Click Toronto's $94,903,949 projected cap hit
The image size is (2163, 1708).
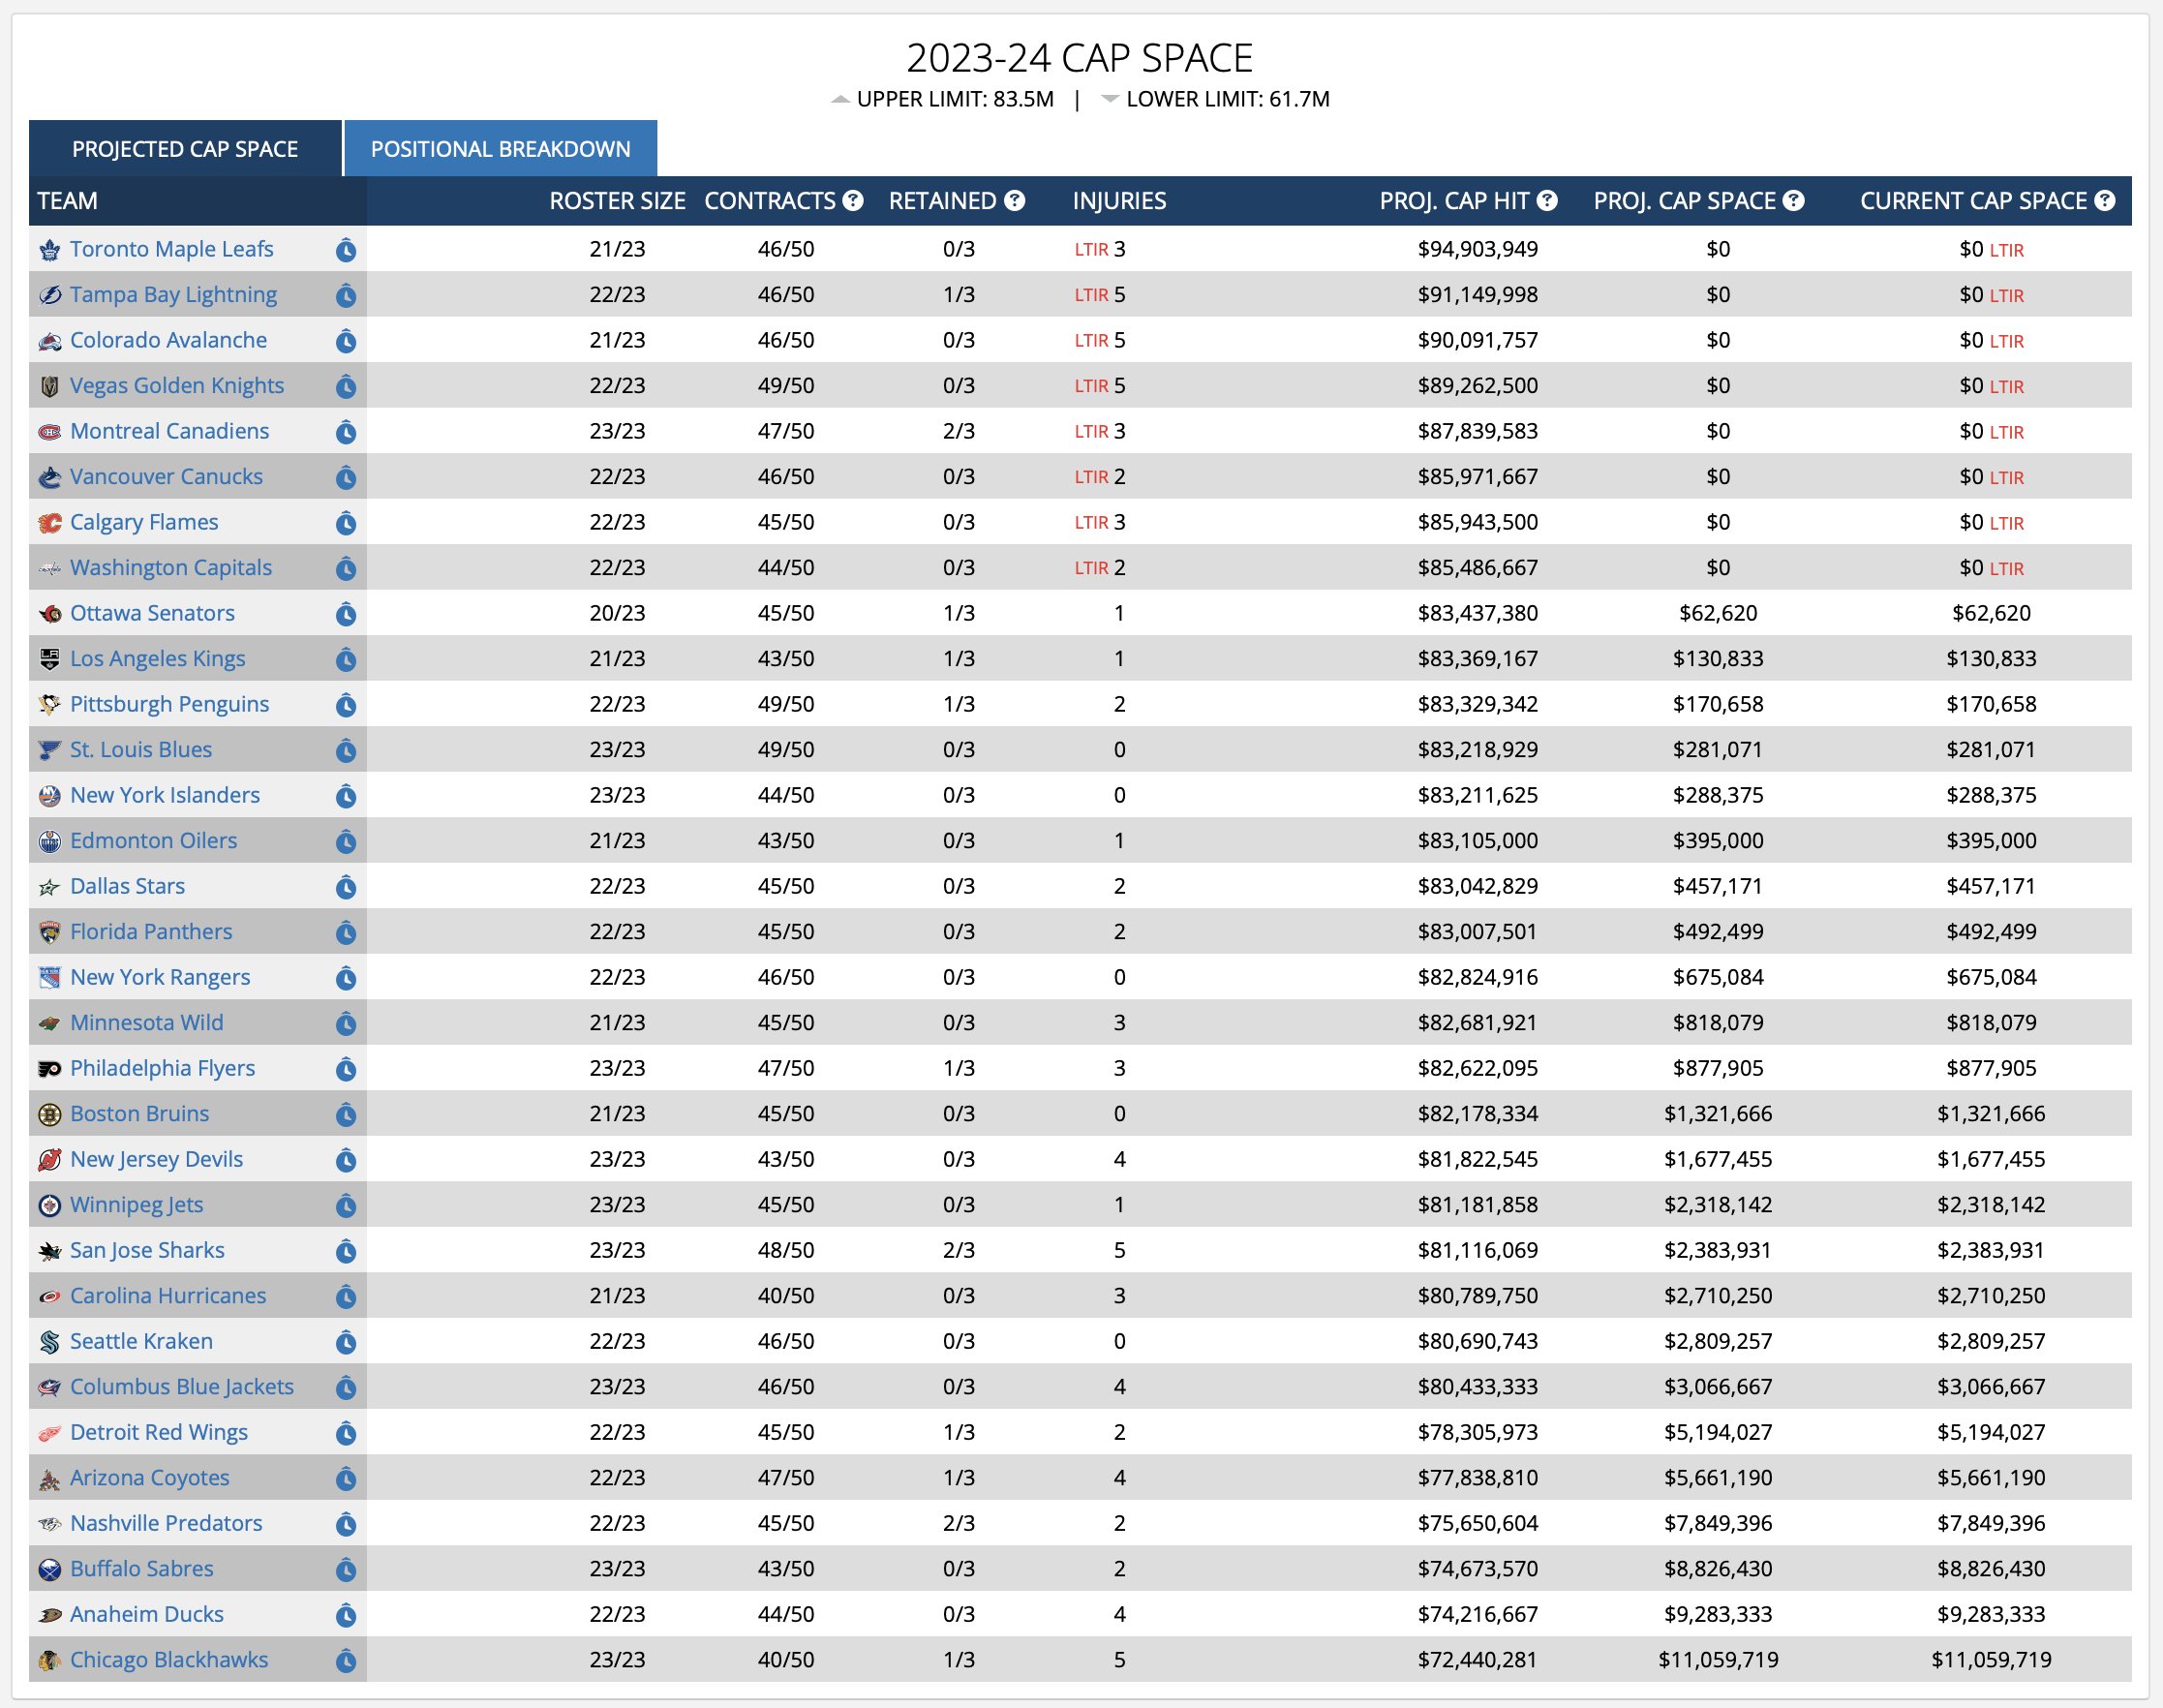[1477, 249]
